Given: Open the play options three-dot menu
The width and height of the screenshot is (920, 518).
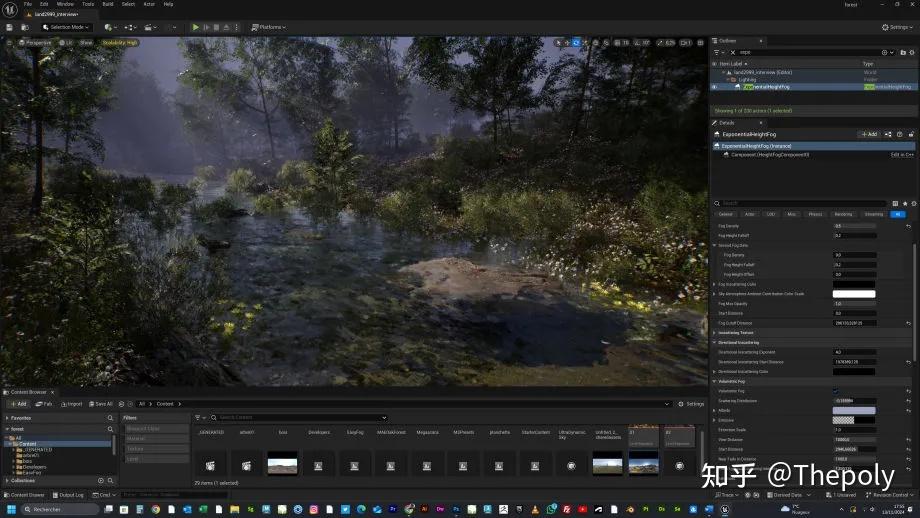Looking at the screenshot, I should [236, 27].
